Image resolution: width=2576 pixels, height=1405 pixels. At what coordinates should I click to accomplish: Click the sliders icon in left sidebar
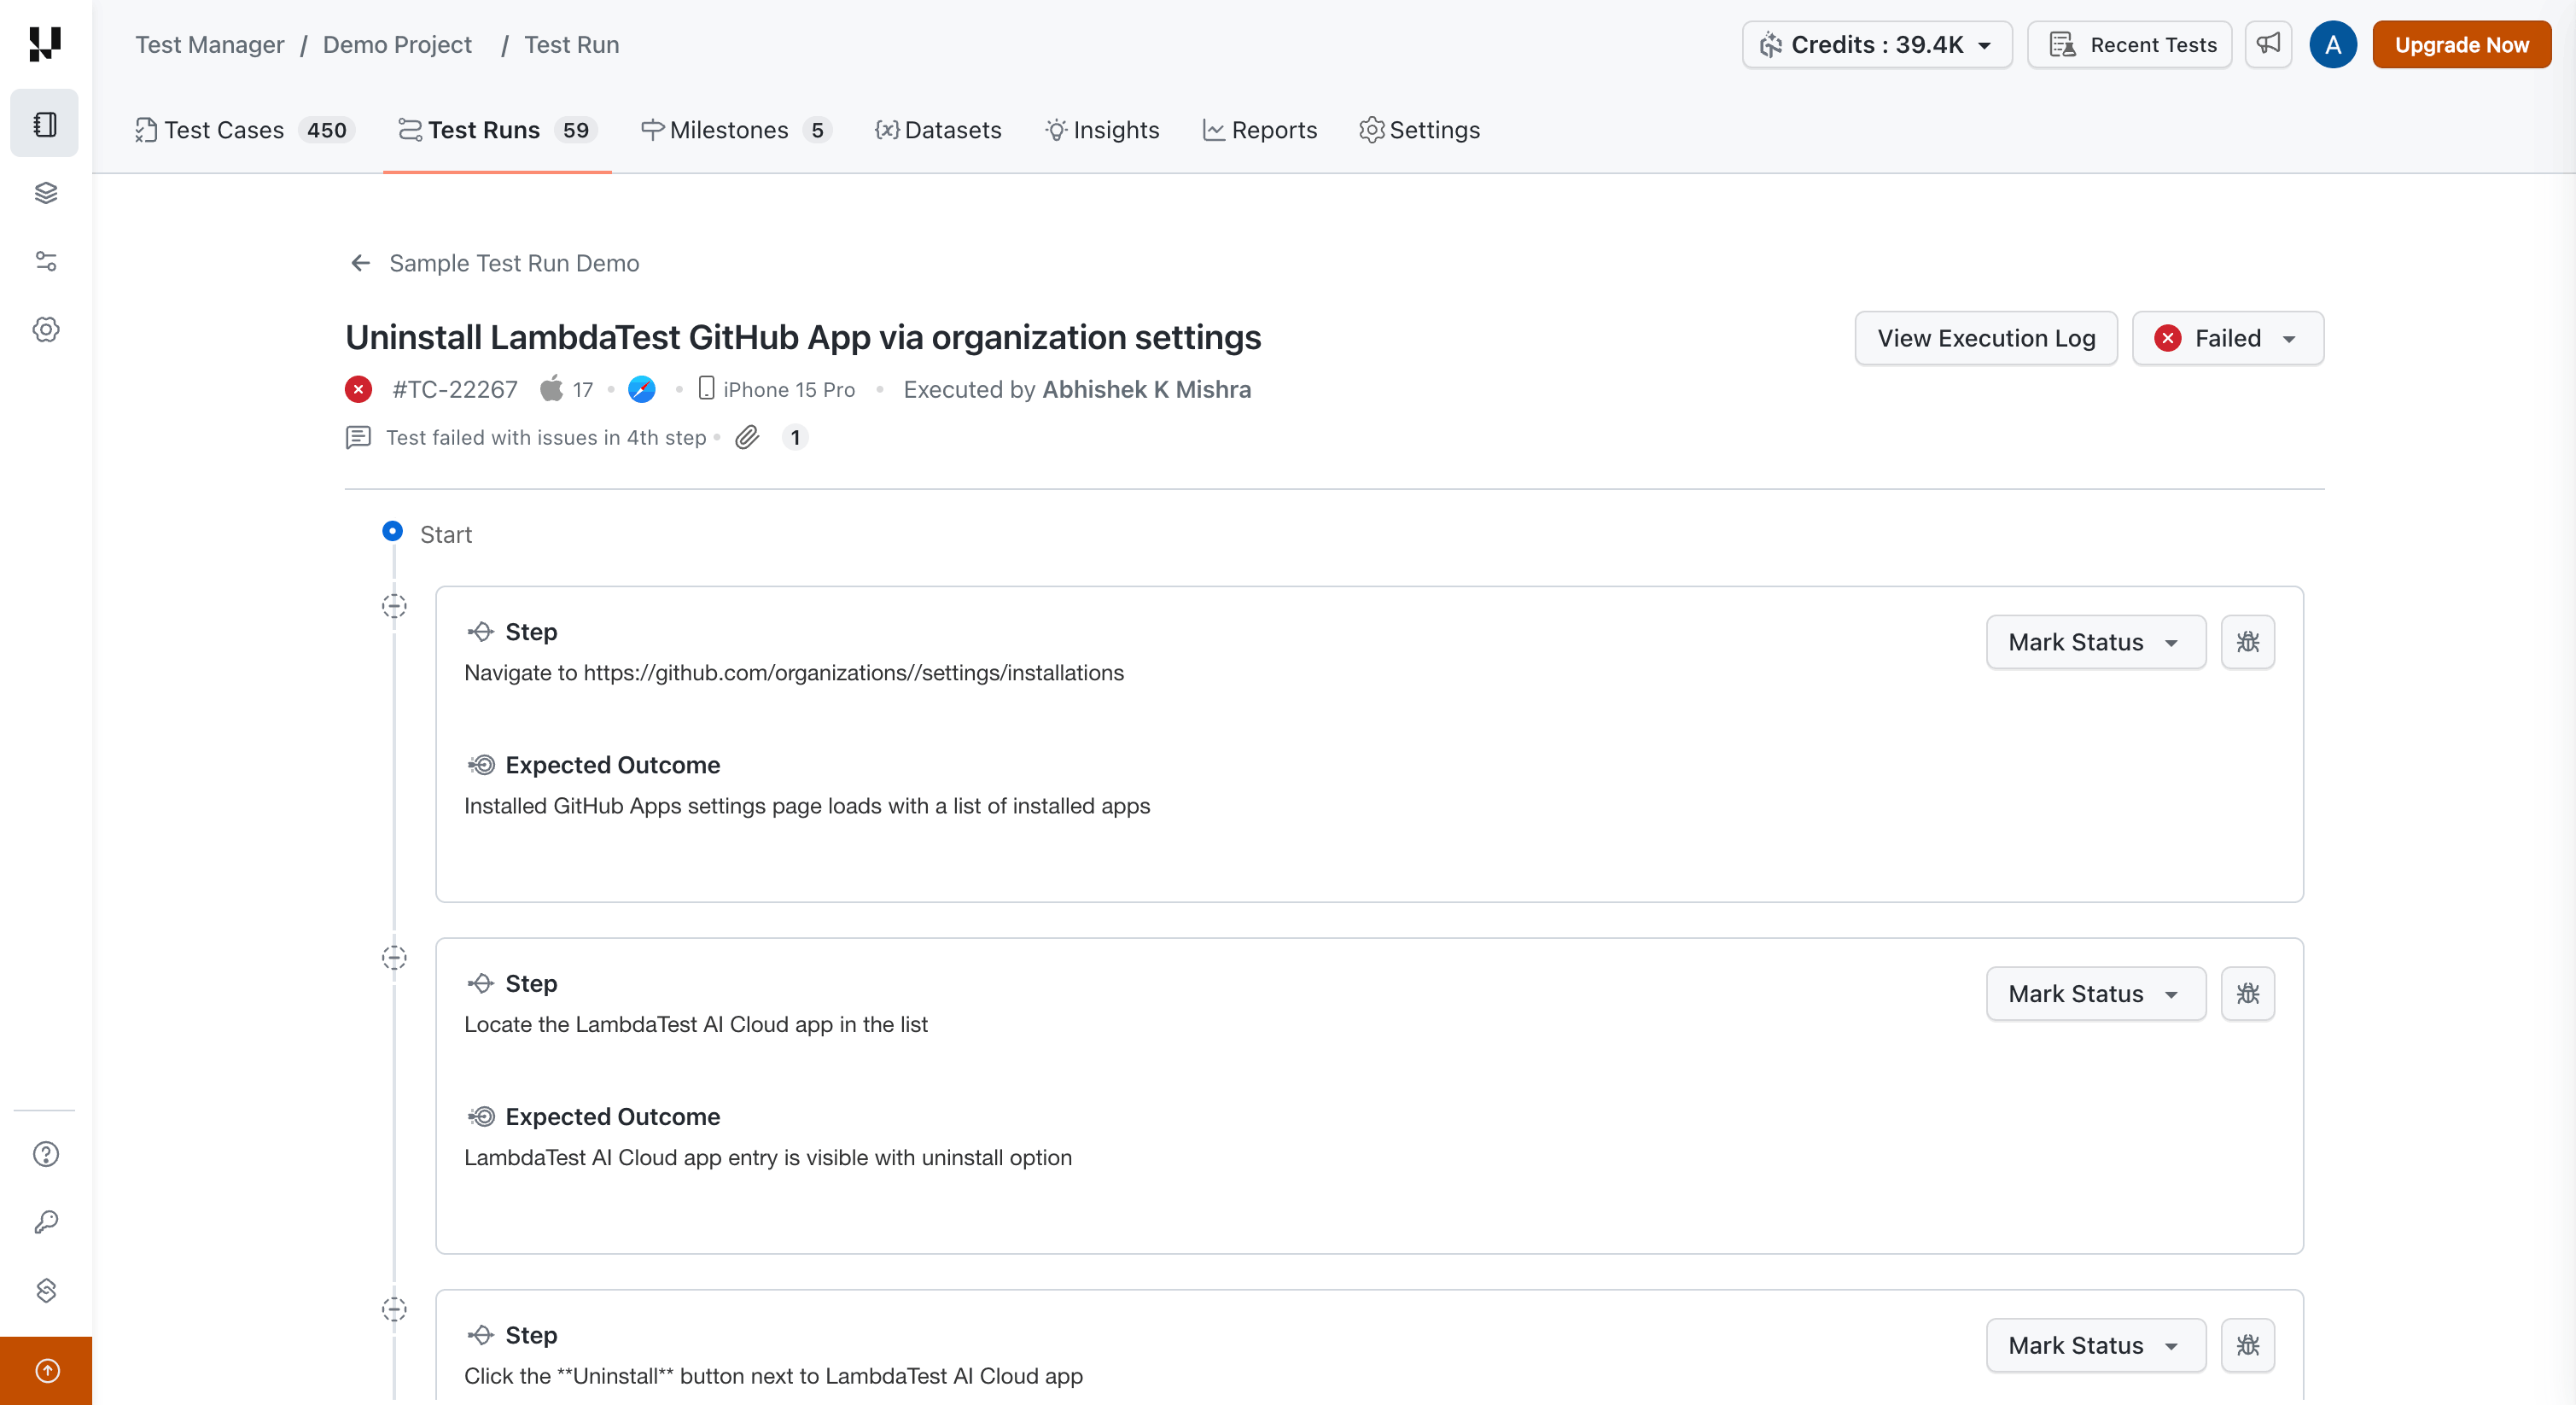(46, 261)
